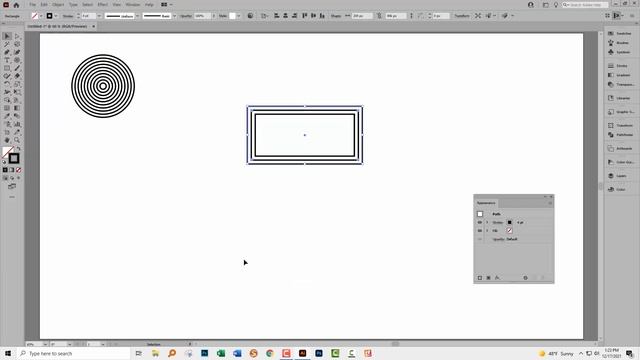This screenshot has height=360, width=640.
Task: Open the Graphic Styles panel
Action: [x=620, y=112]
